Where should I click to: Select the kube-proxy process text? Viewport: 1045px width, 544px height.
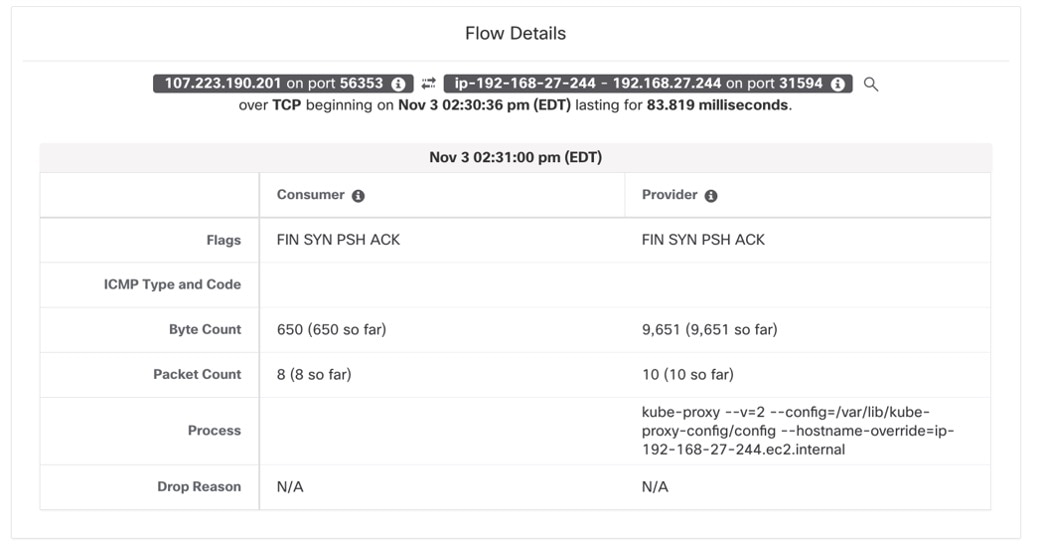798,431
